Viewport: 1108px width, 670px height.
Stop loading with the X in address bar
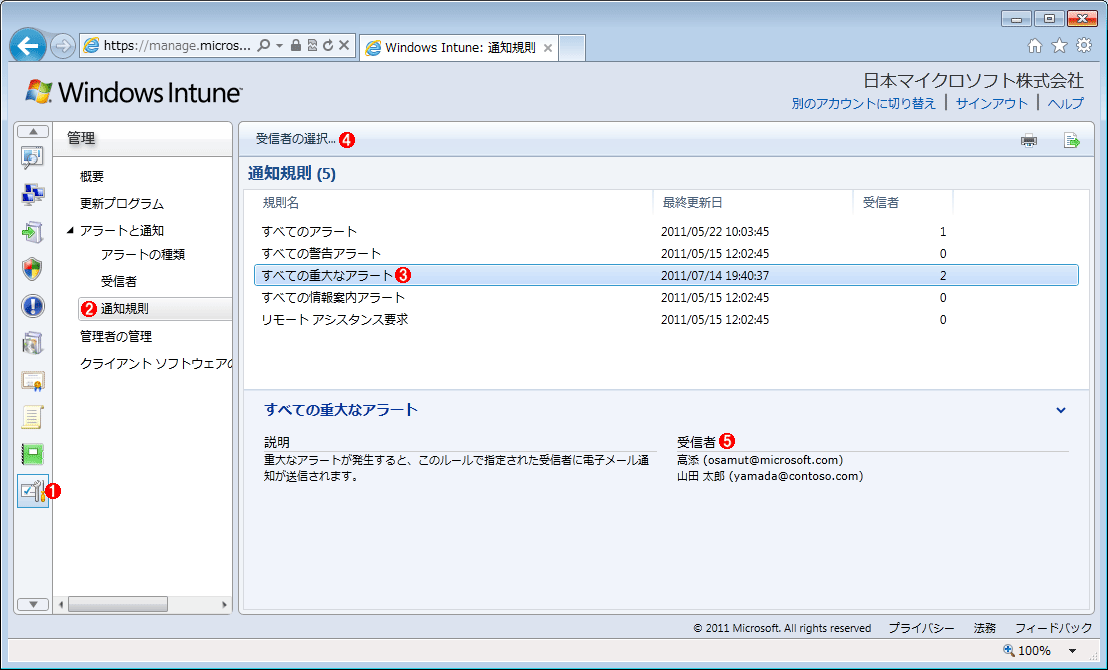(344, 45)
